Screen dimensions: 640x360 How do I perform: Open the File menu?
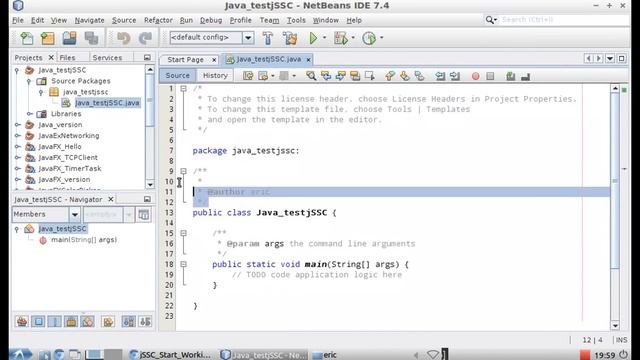pos(18,20)
